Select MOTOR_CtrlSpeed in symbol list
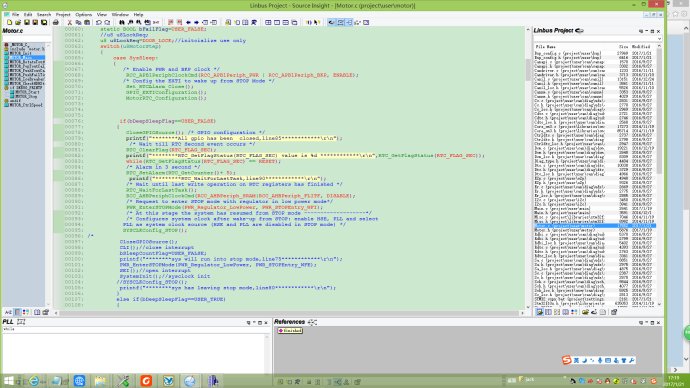690x388 pixels. pos(26,105)
